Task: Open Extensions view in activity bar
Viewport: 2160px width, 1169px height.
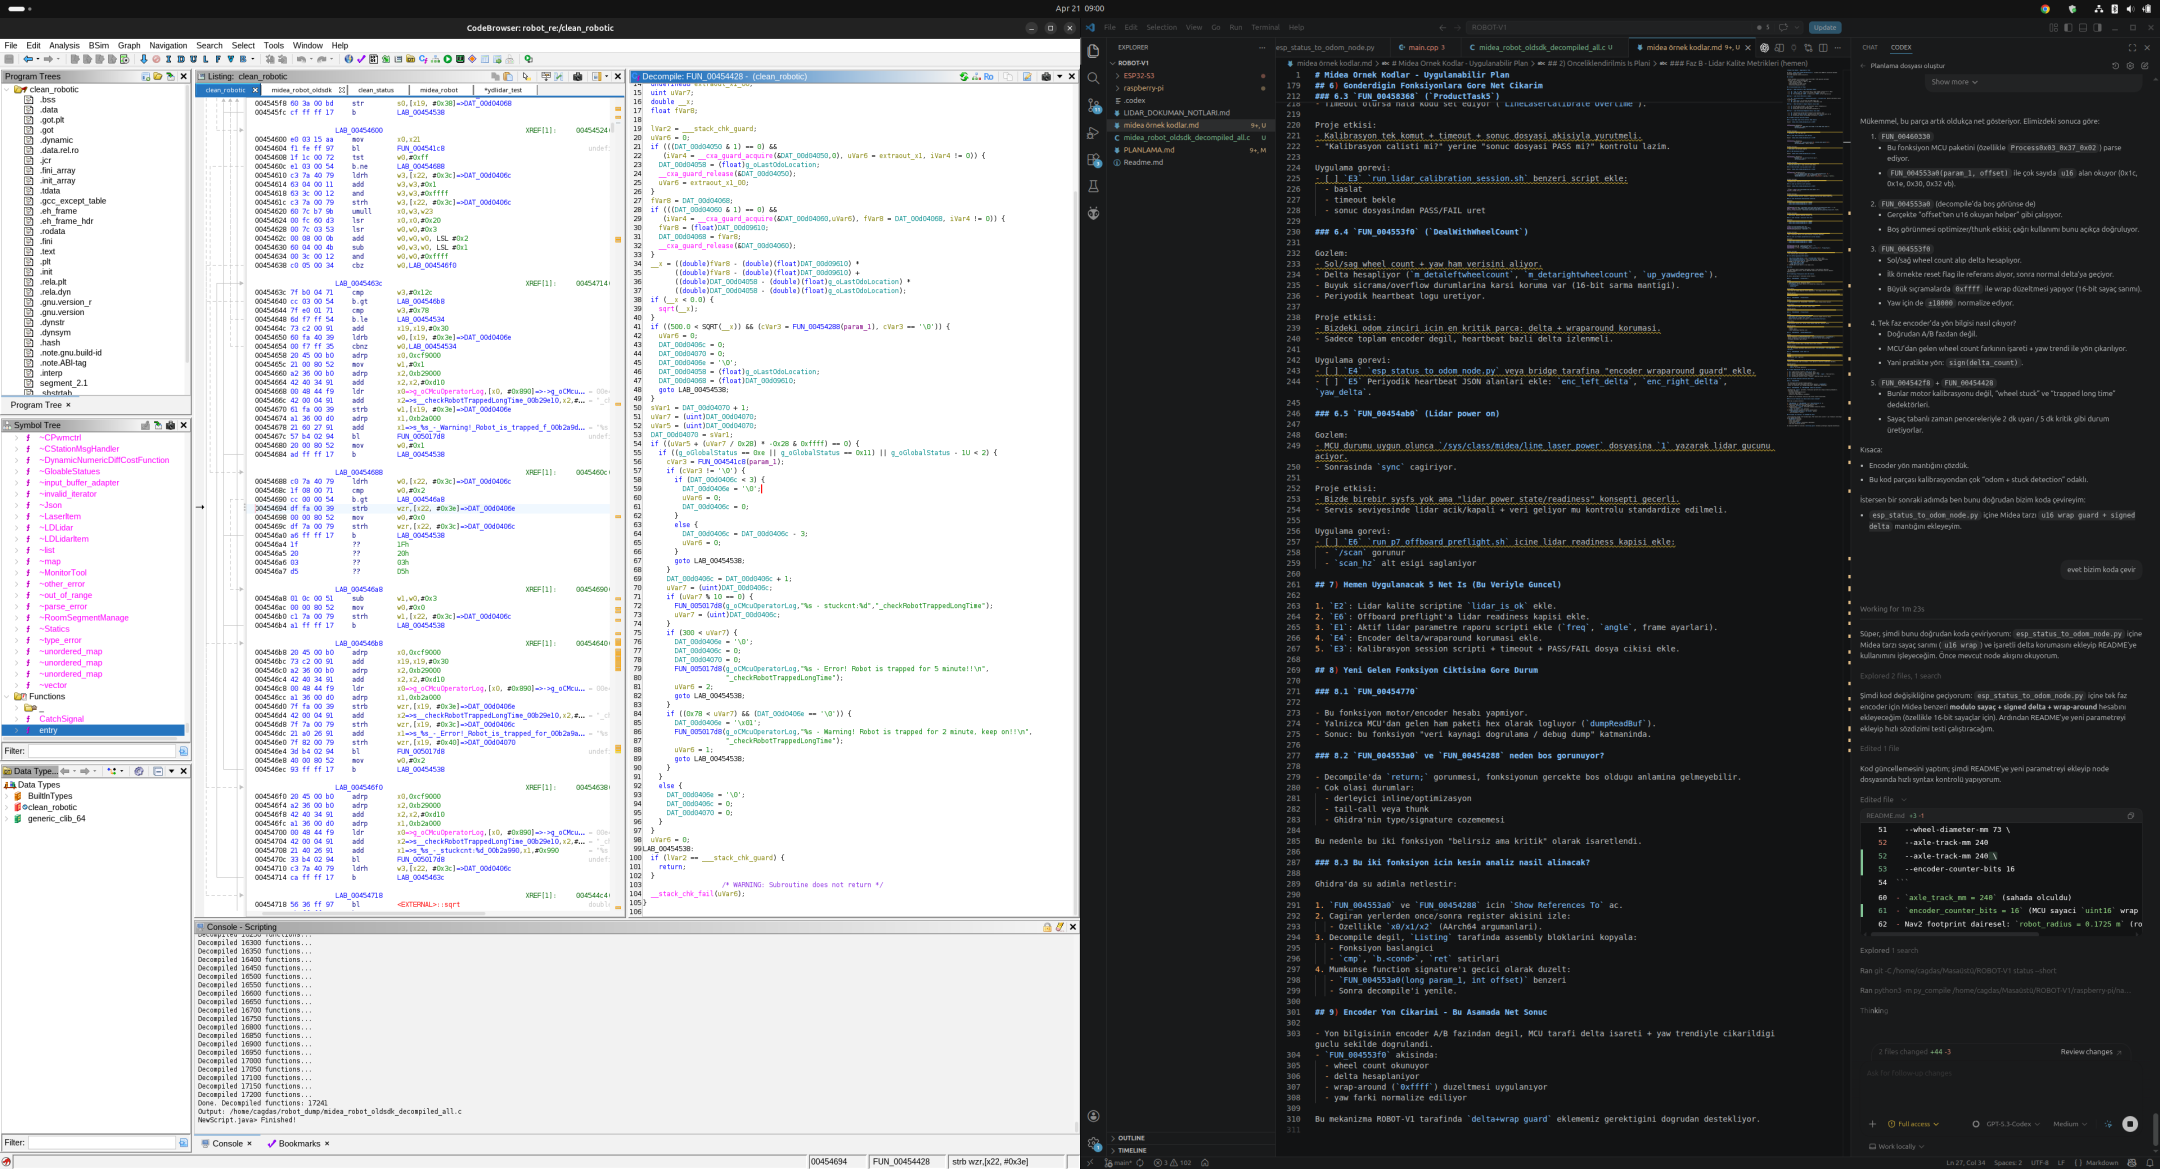Action: pyautogui.click(x=1093, y=159)
